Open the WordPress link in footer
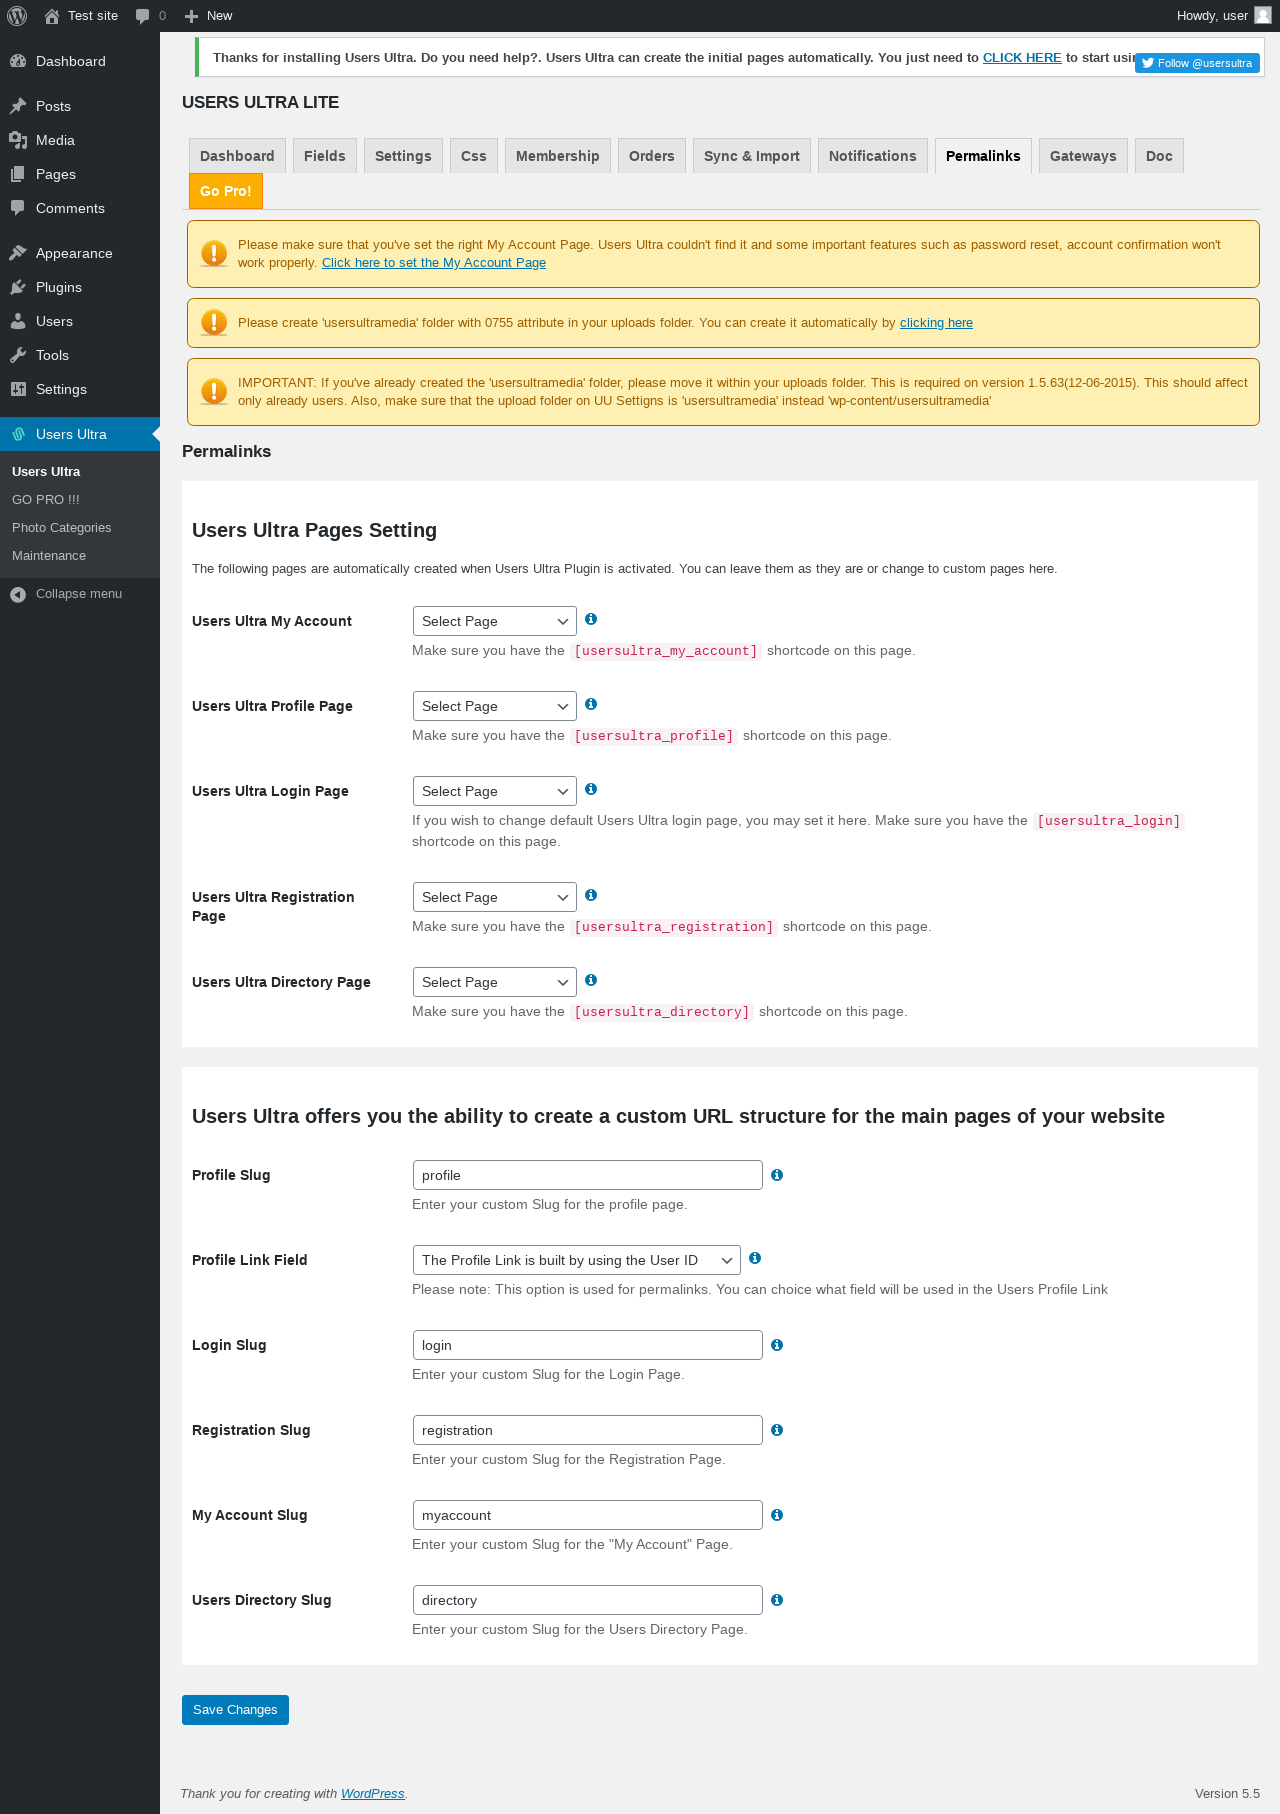The image size is (1280, 1814). [x=373, y=1794]
